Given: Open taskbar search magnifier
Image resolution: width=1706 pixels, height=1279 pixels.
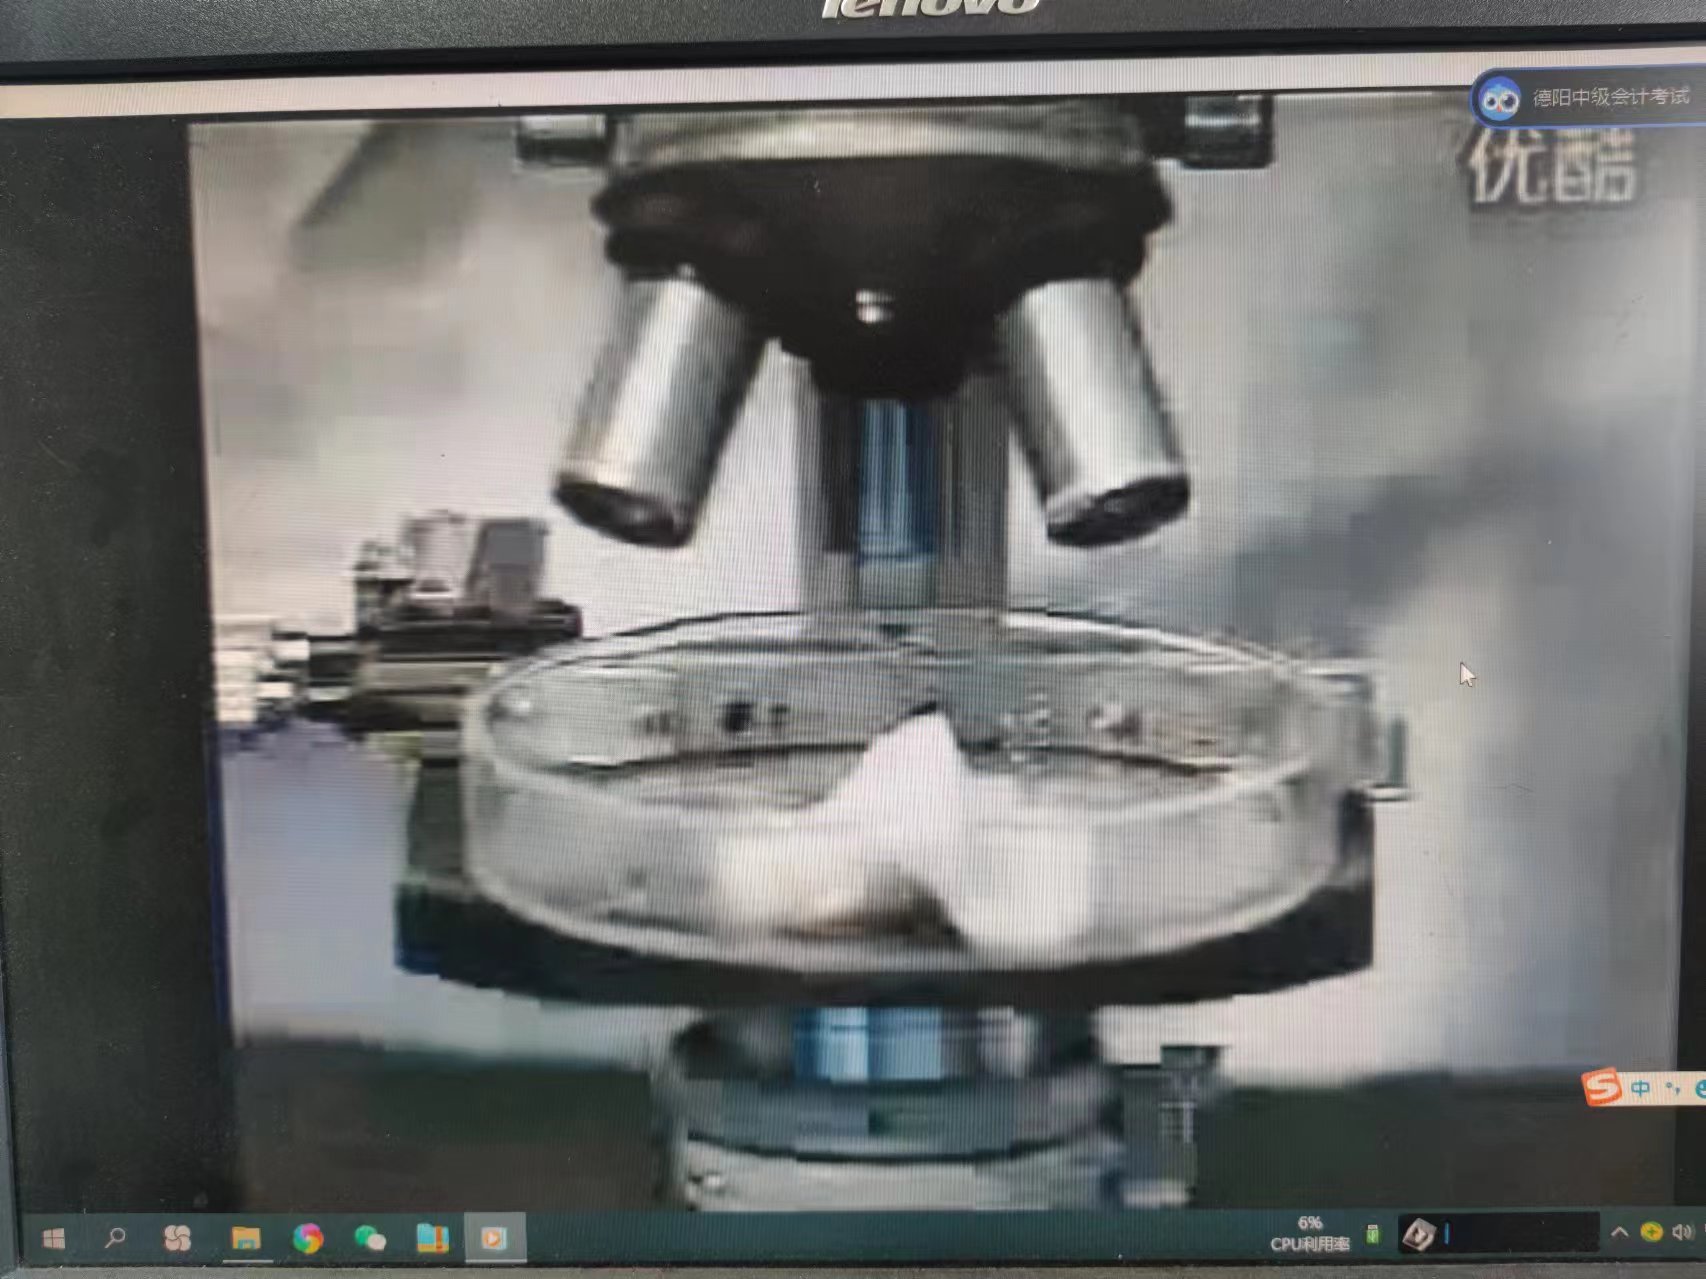Looking at the screenshot, I should 115,1238.
